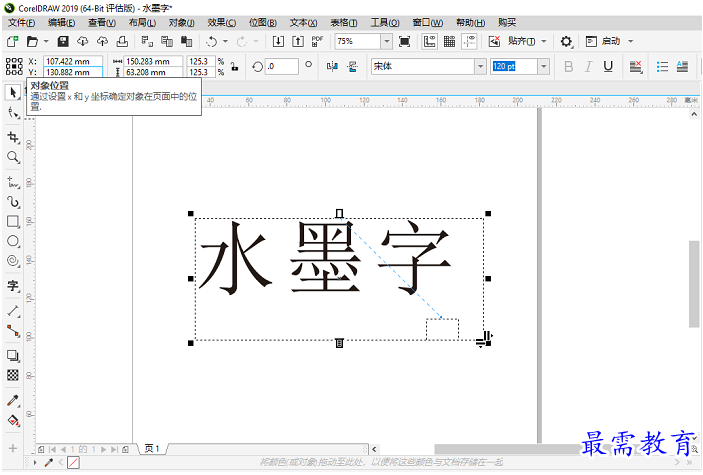Mirror text horizontally

click(x=332, y=66)
